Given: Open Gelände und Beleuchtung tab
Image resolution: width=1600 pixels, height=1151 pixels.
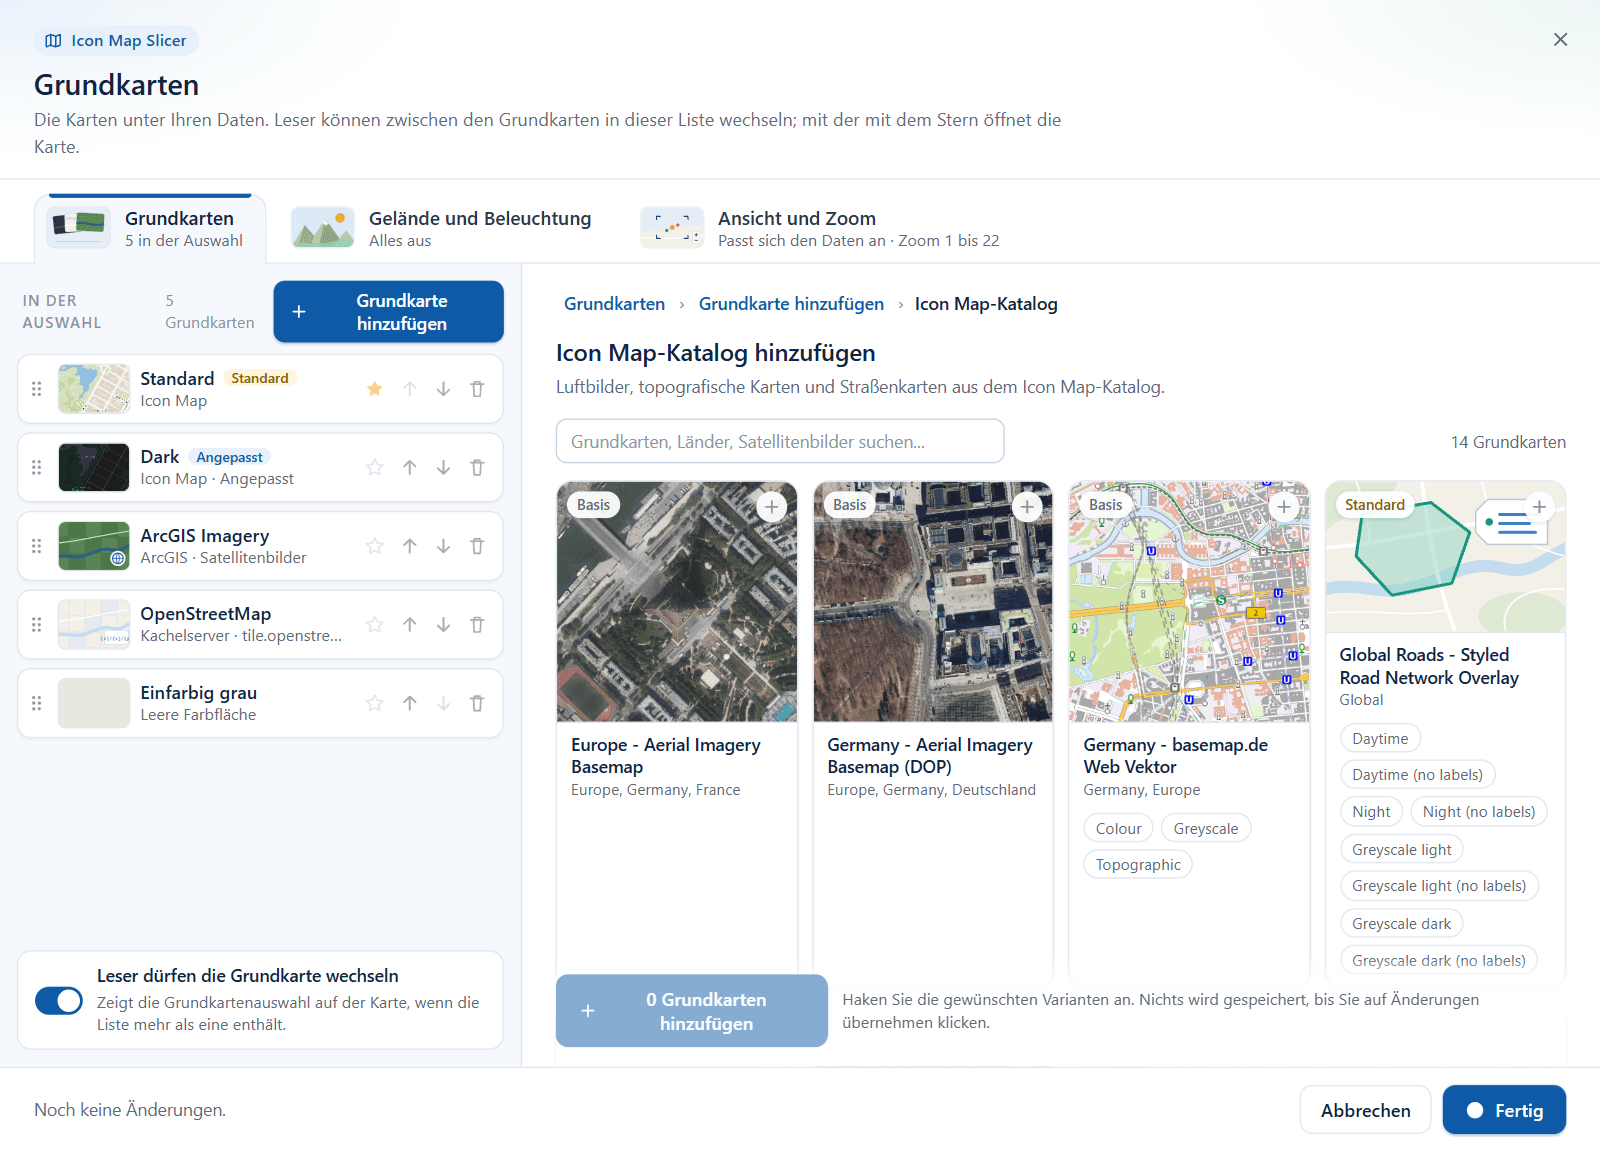Looking at the screenshot, I should 442,228.
